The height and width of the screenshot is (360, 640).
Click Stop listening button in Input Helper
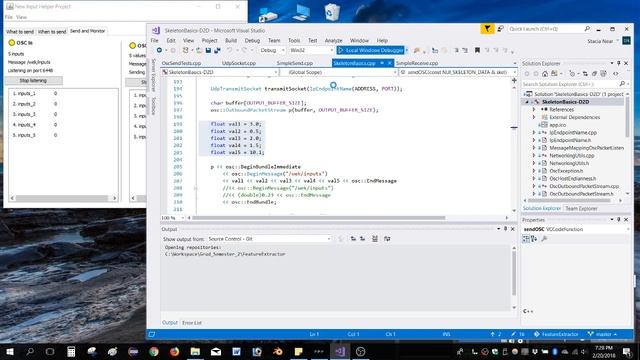[33, 80]
